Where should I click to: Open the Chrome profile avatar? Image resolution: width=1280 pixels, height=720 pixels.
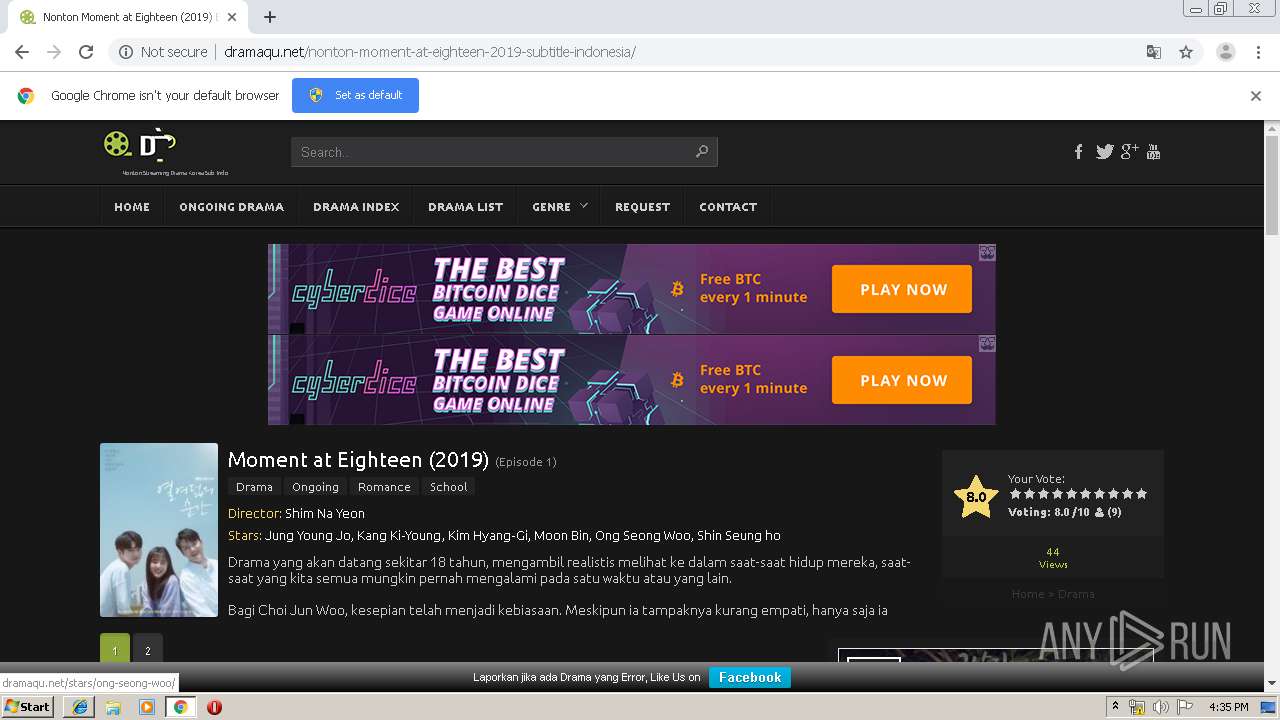(1225, 52)
